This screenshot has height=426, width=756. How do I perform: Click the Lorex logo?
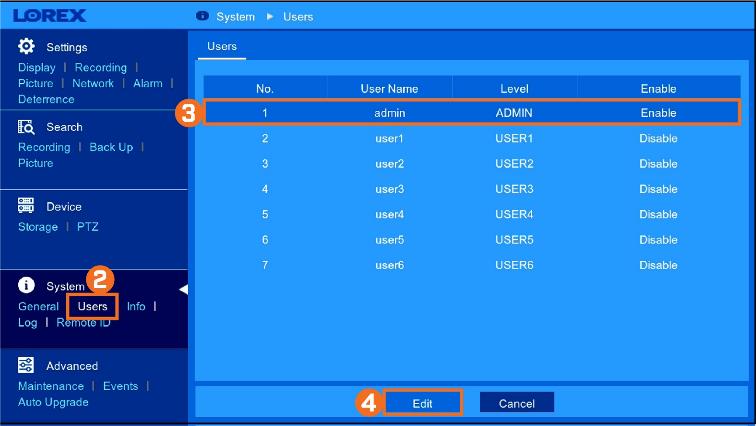click(x=50, y=16)
